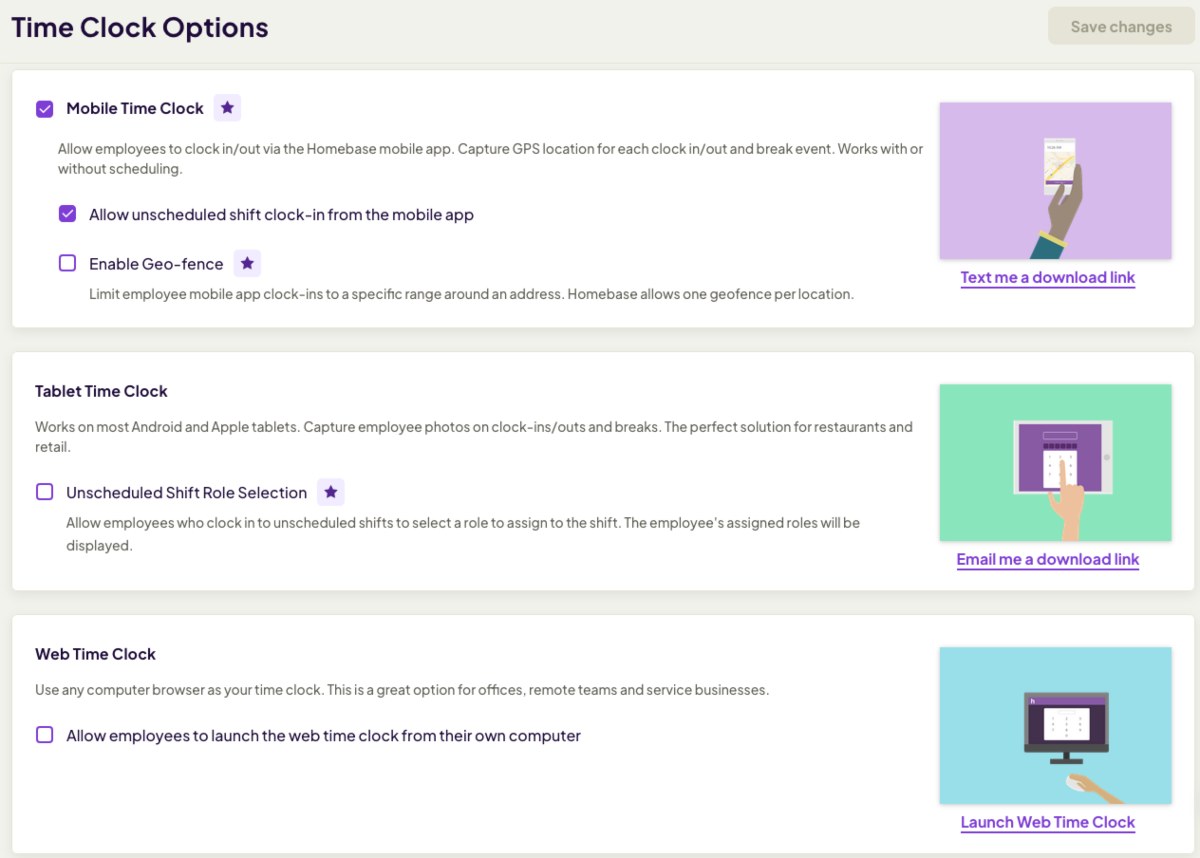Click the geofence range description text

[471, 294]
